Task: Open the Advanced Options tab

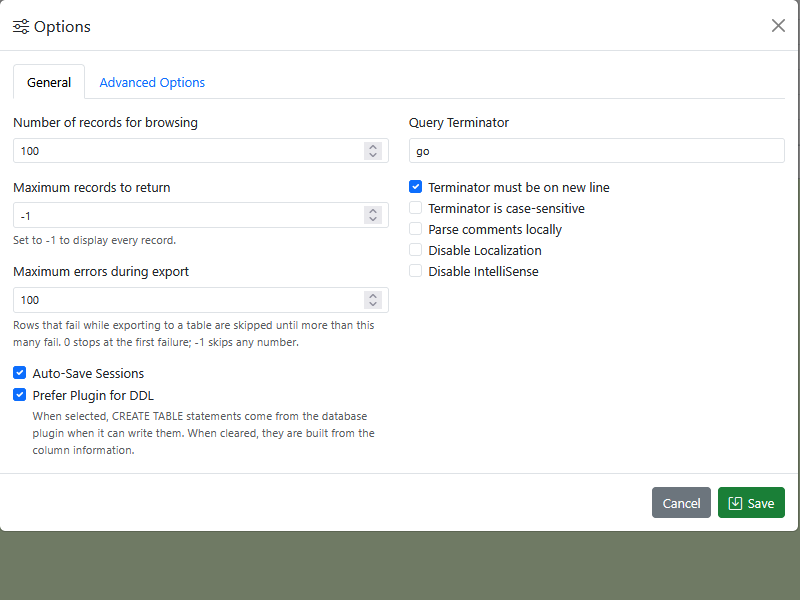Action: [152, 82]
